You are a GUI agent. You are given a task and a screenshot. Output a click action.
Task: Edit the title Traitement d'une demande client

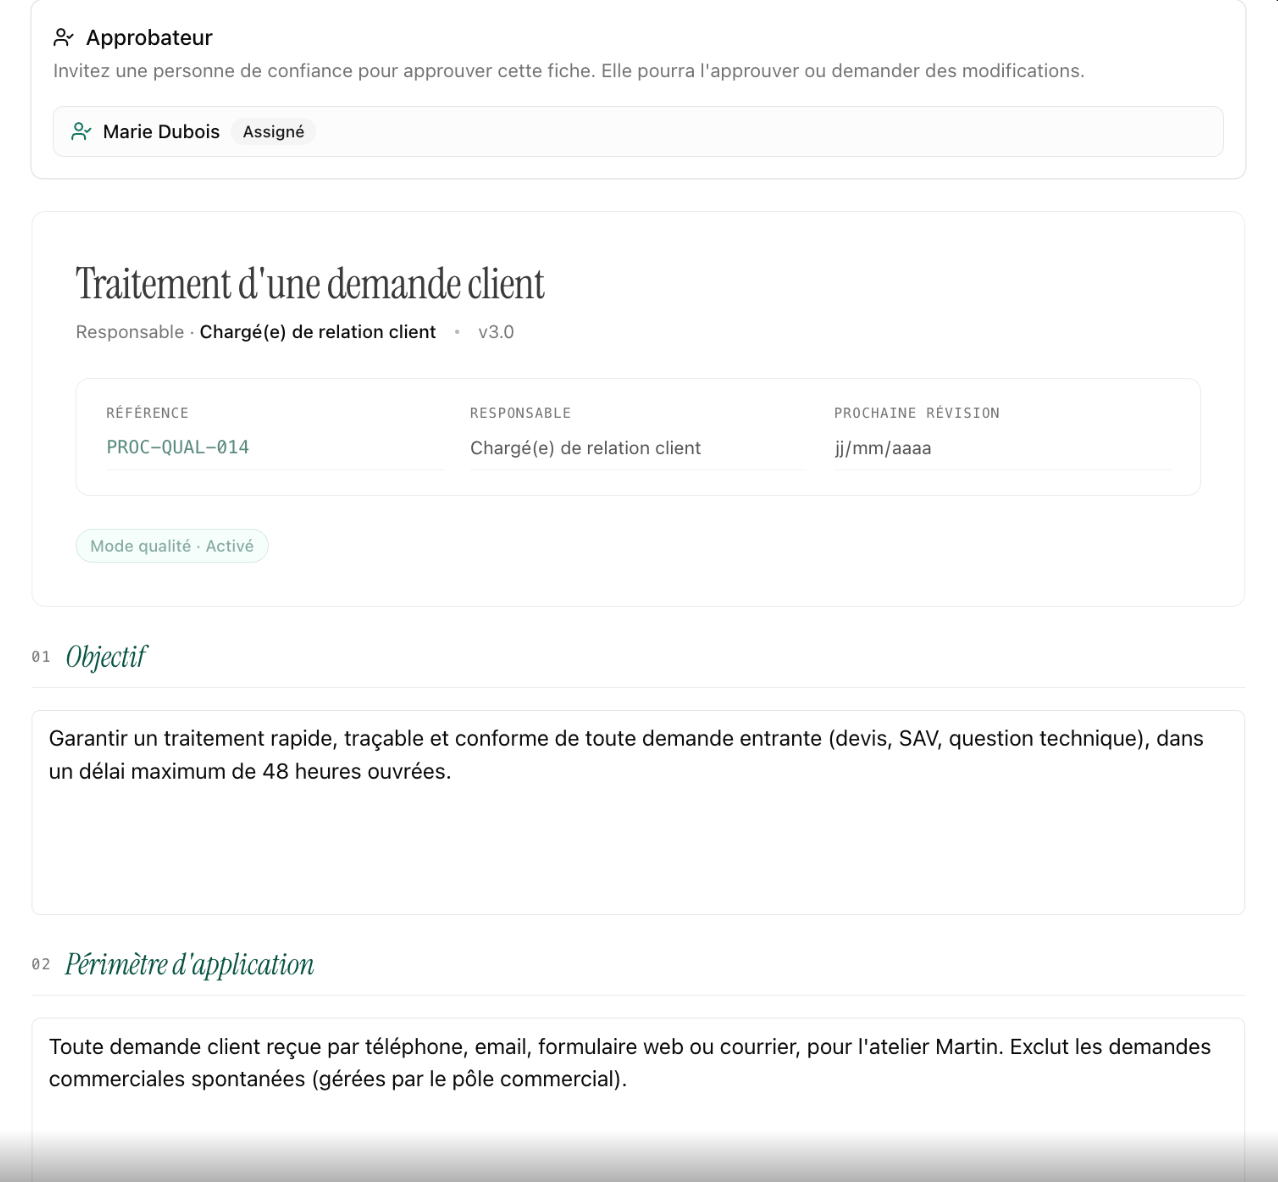point(310,284)
